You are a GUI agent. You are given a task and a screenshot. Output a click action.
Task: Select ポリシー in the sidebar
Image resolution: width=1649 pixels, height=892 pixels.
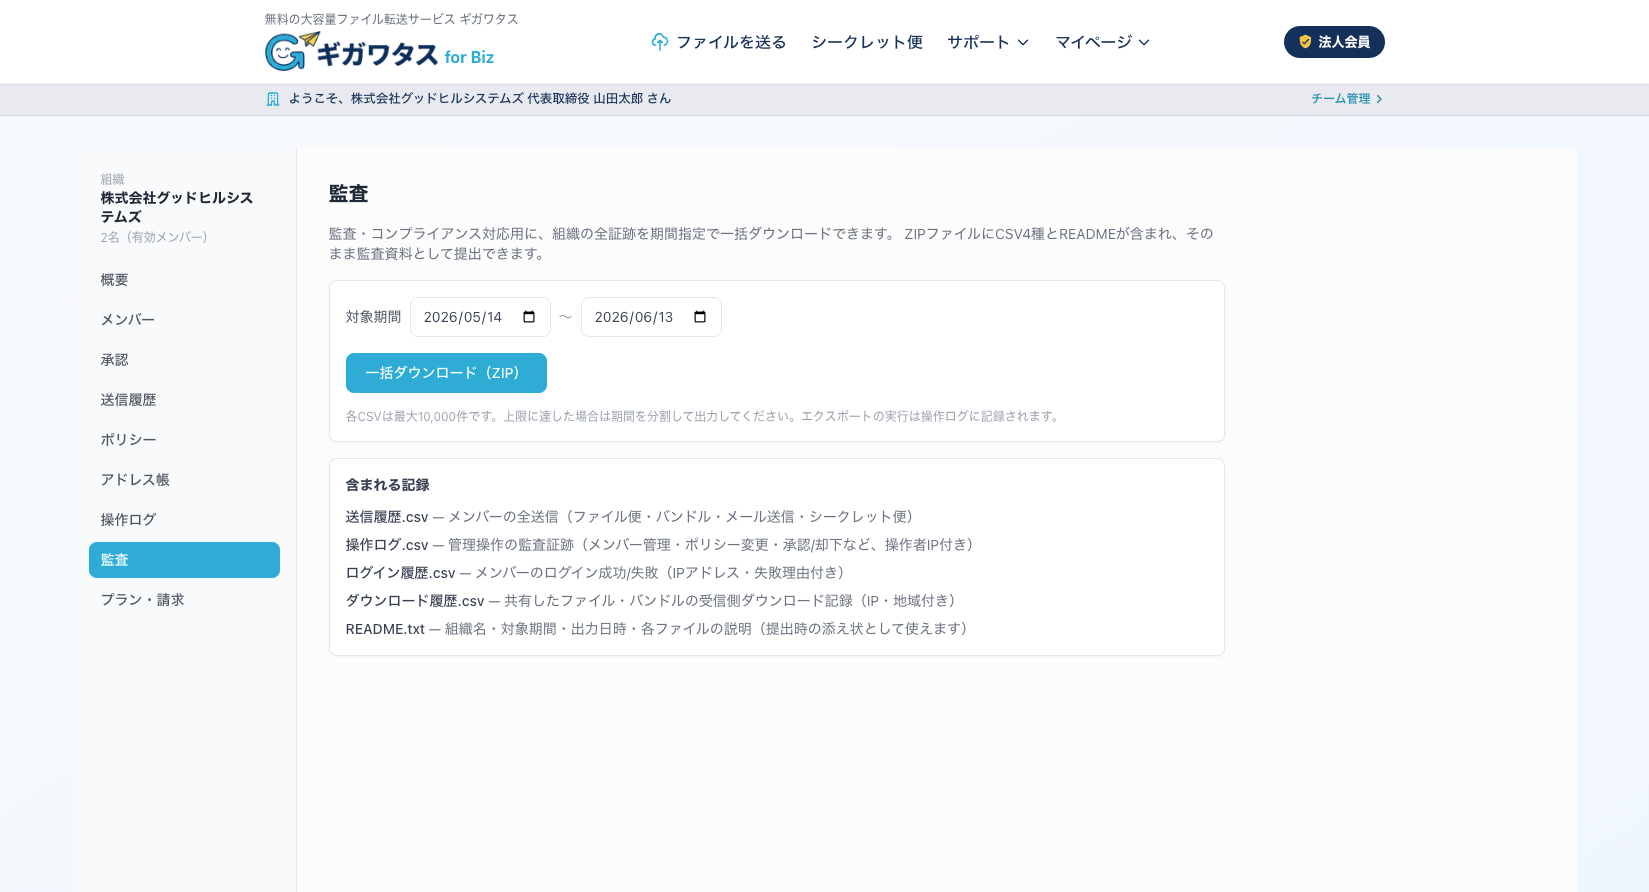184,440
